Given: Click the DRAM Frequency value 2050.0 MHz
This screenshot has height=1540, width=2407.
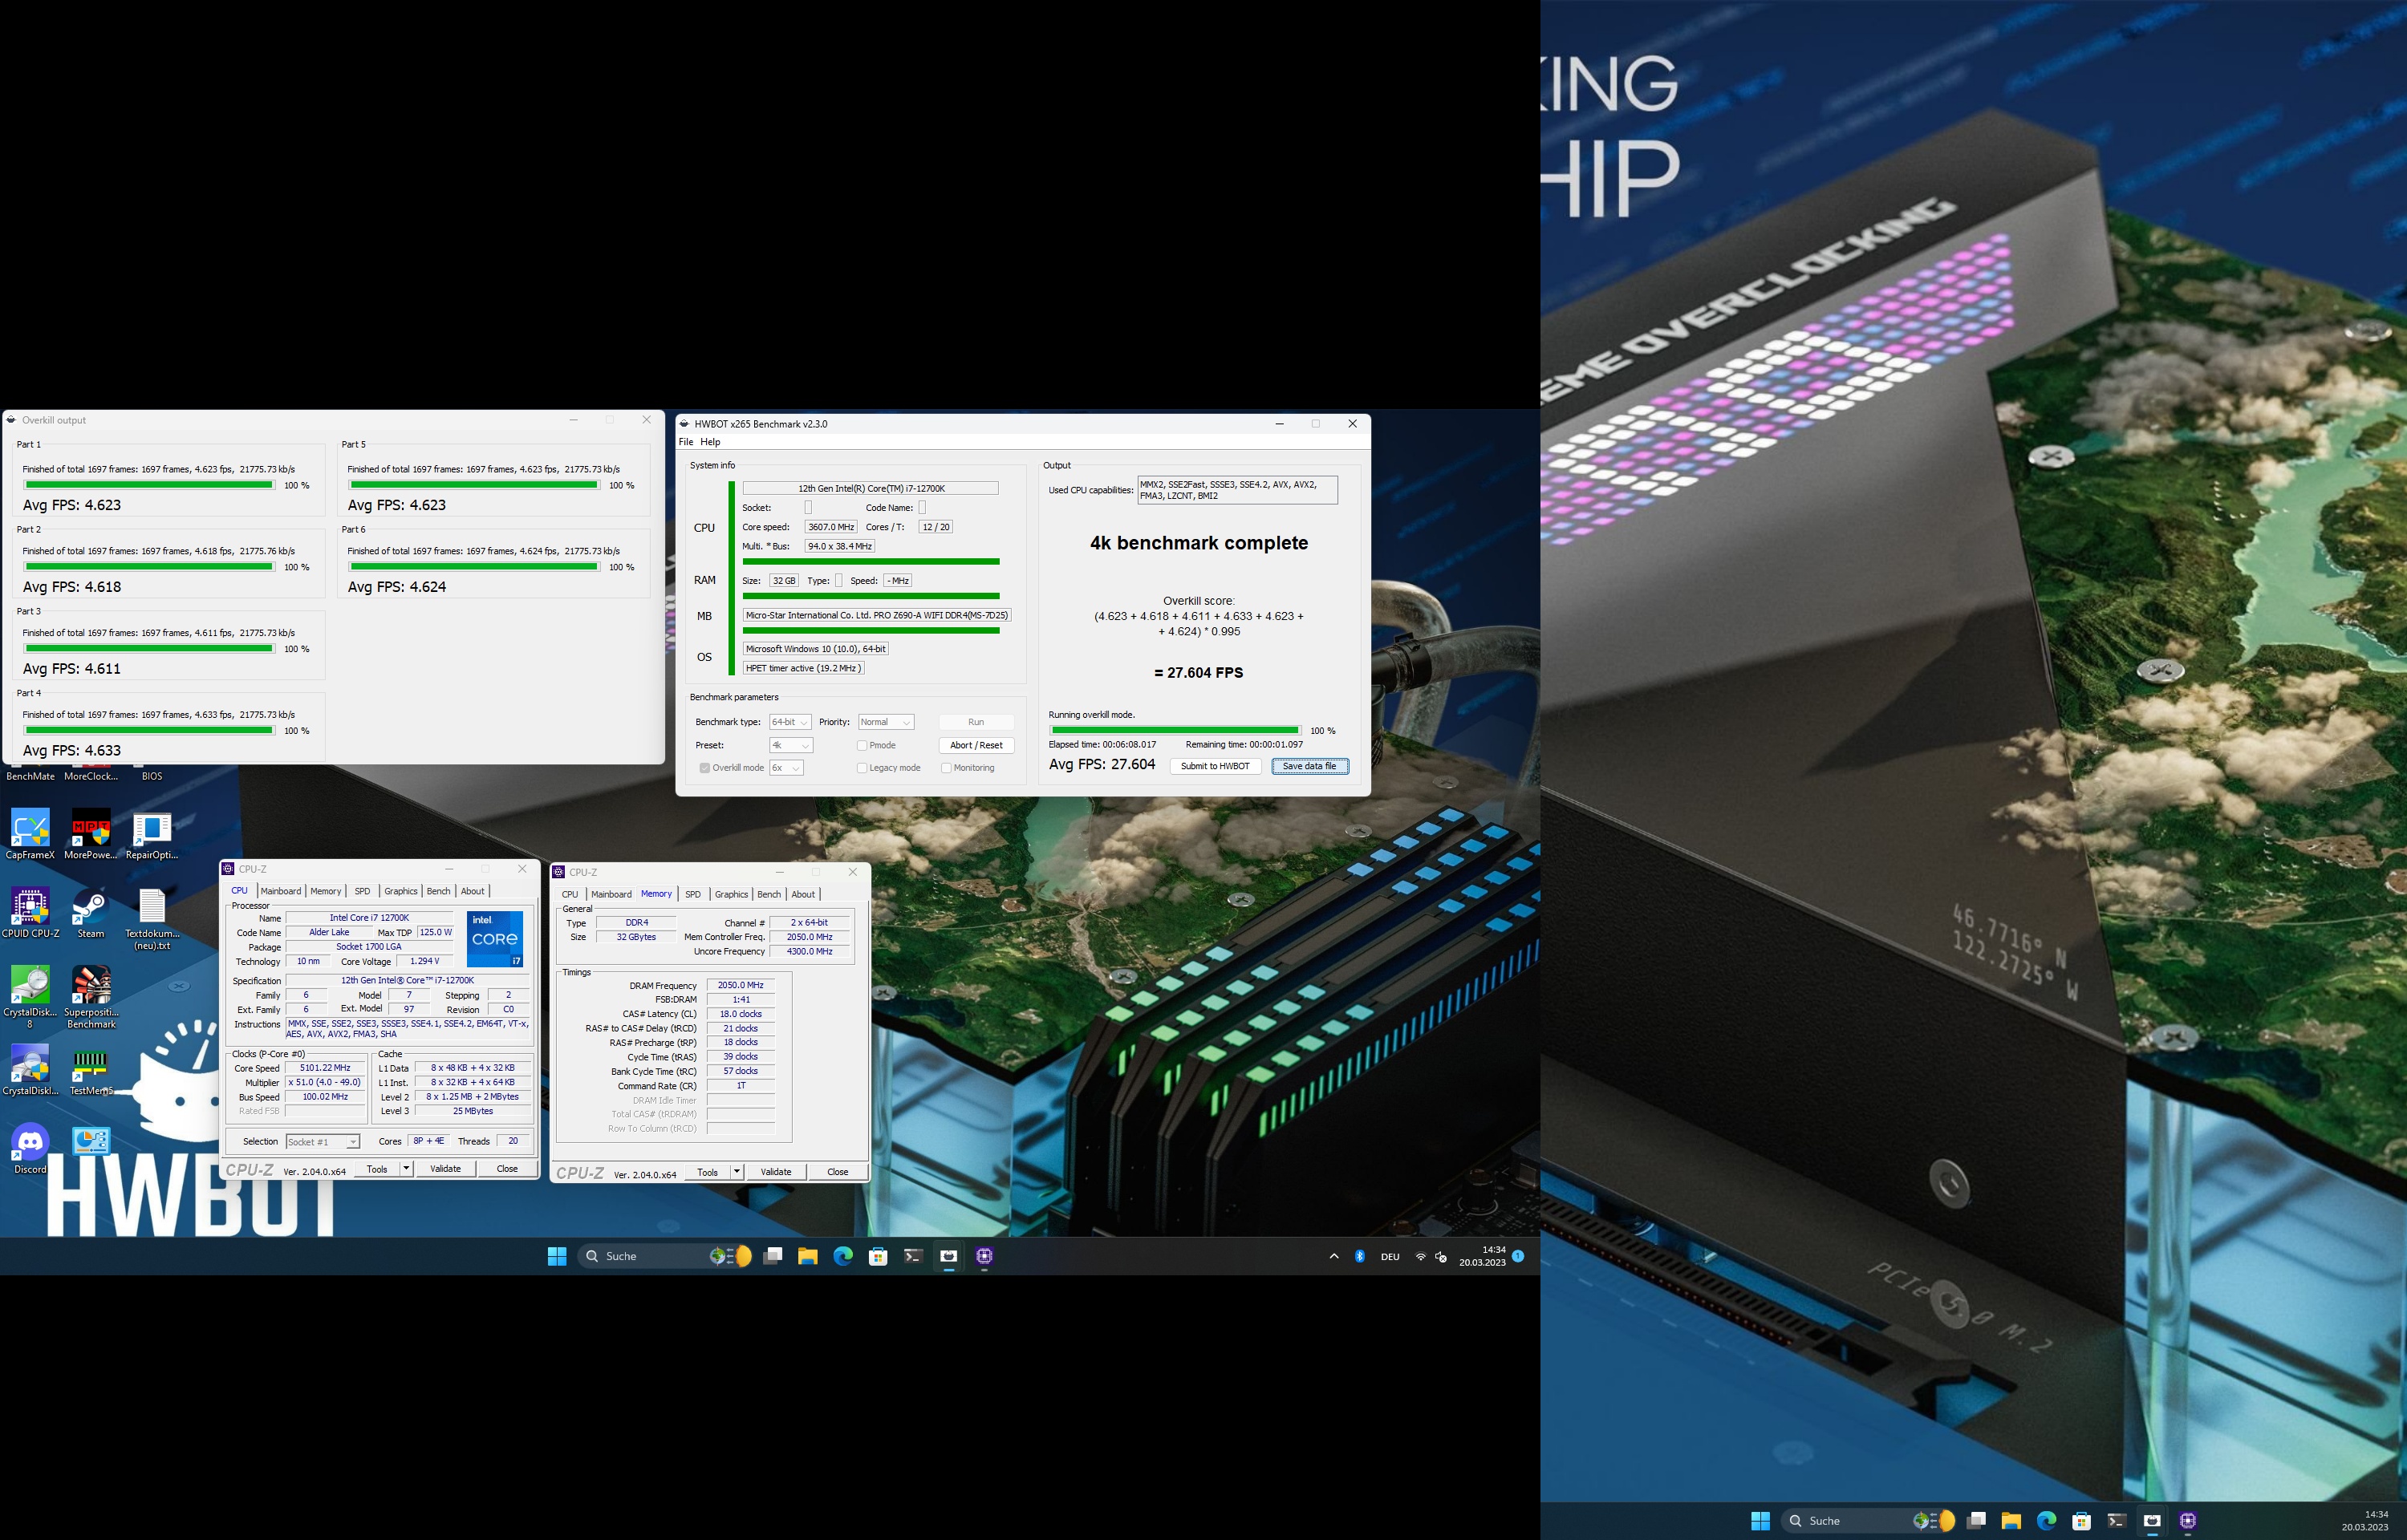Looking at the screenshot, I should tap(741, 985).
